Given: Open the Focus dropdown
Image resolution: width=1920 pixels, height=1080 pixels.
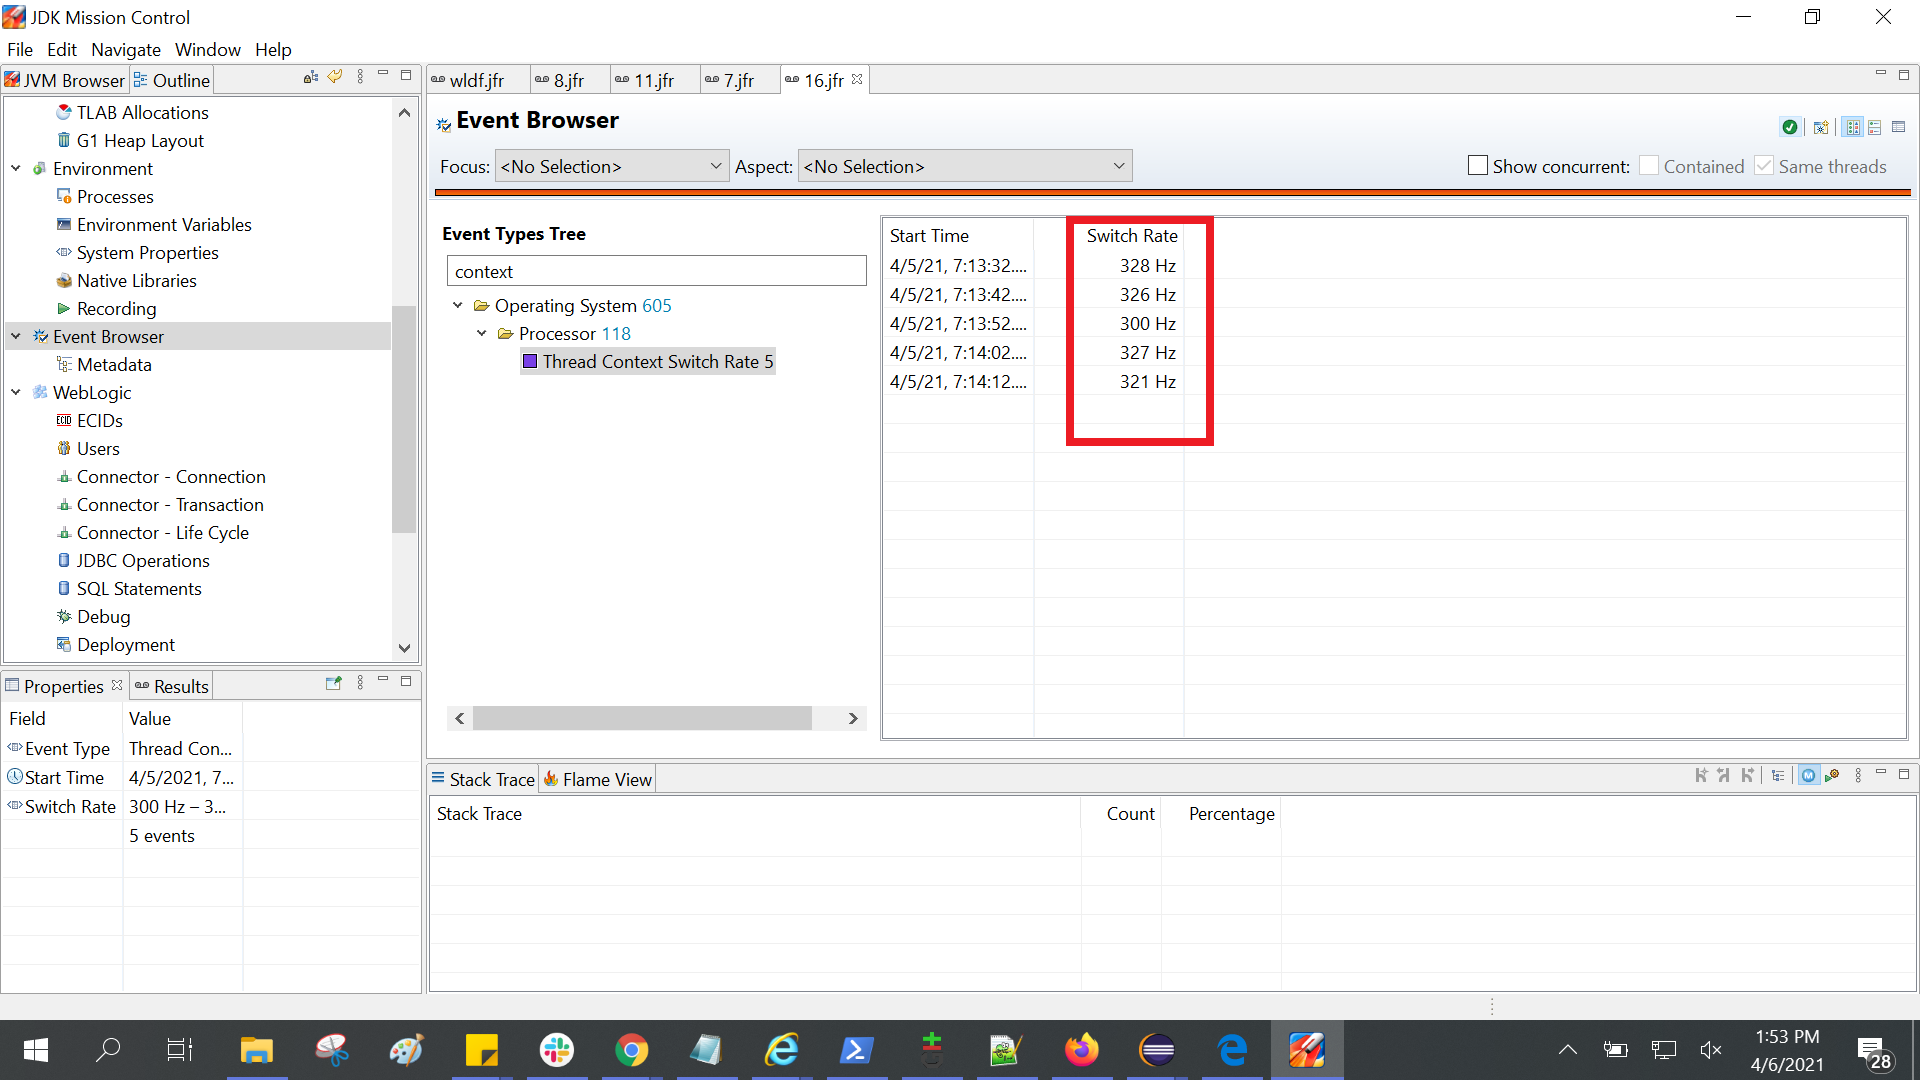Looking at the screenshot, I should click(x=611, y=166).
